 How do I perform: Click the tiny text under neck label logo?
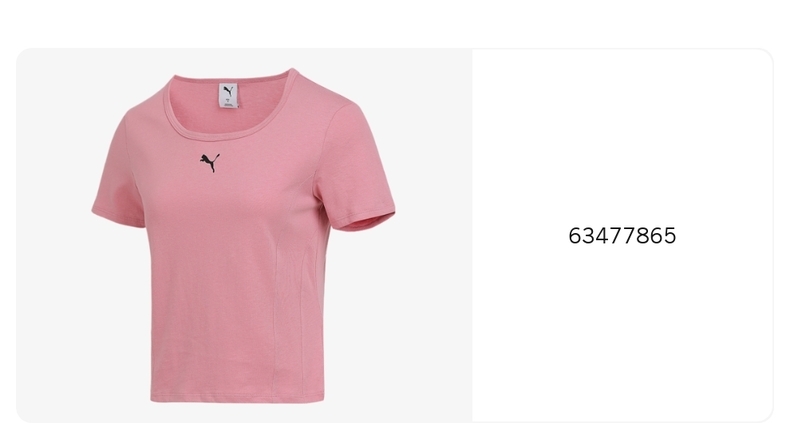(228, 103)
